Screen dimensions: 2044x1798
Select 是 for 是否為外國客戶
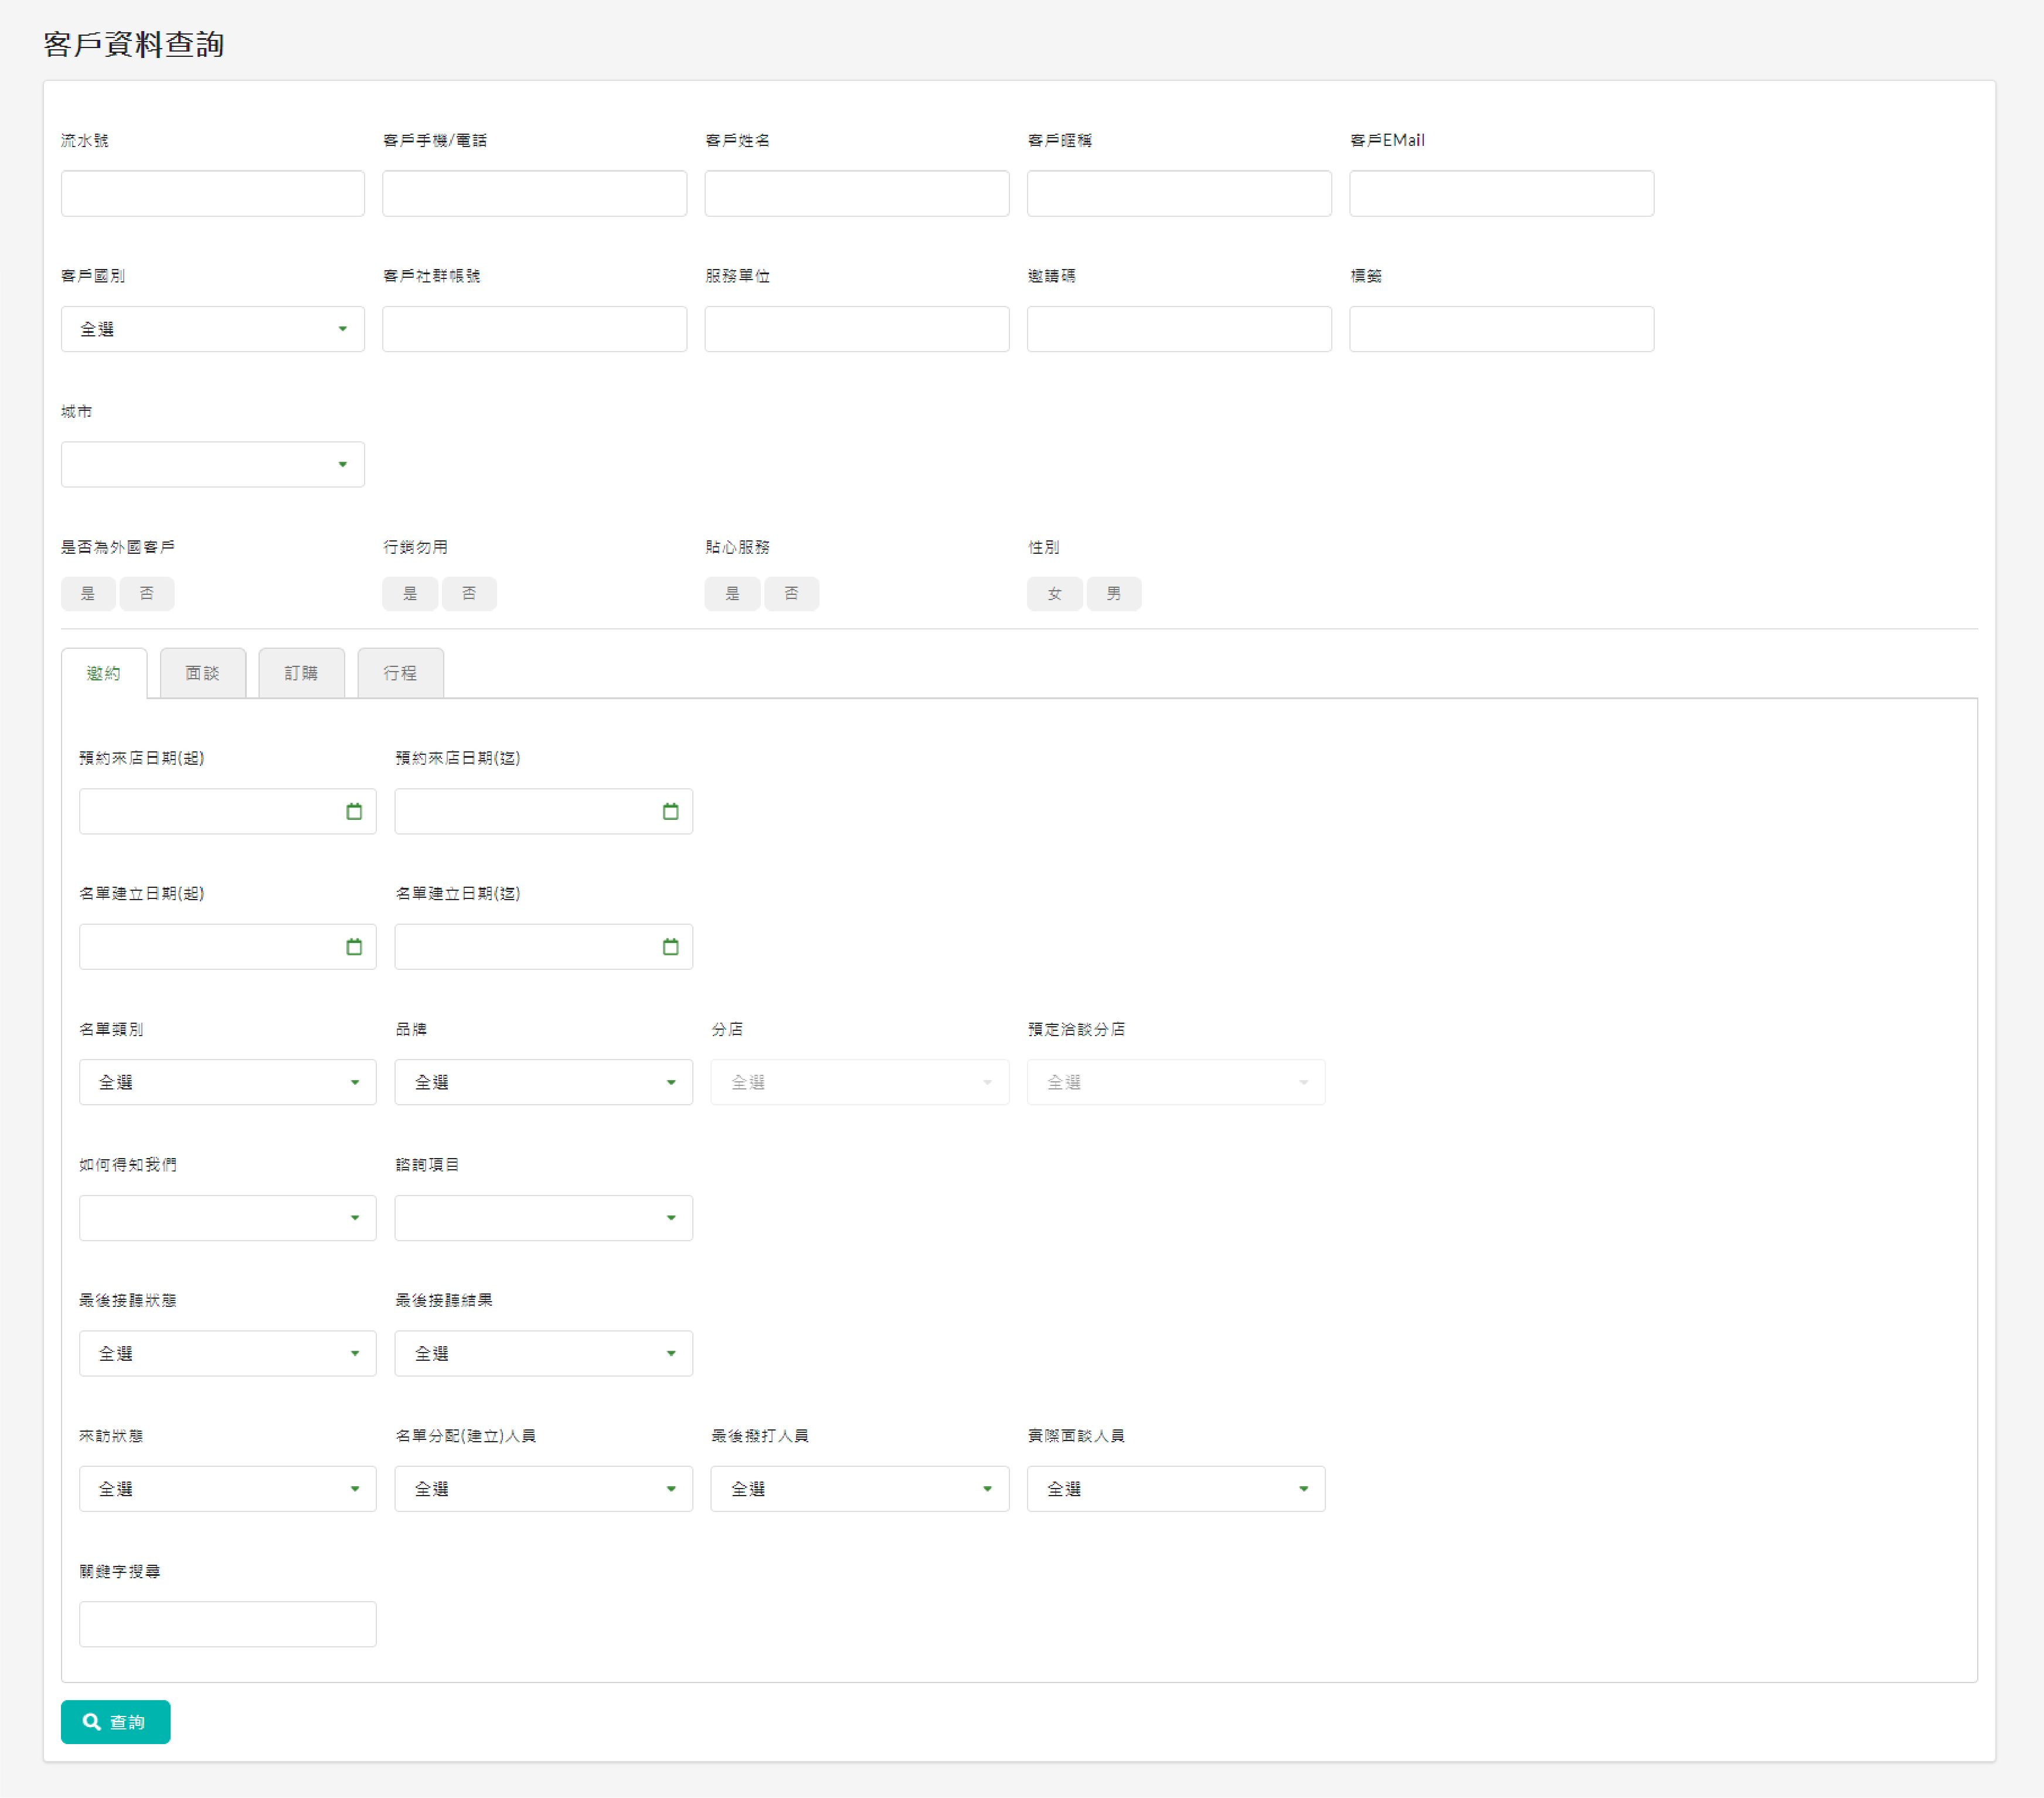(88, 594)
